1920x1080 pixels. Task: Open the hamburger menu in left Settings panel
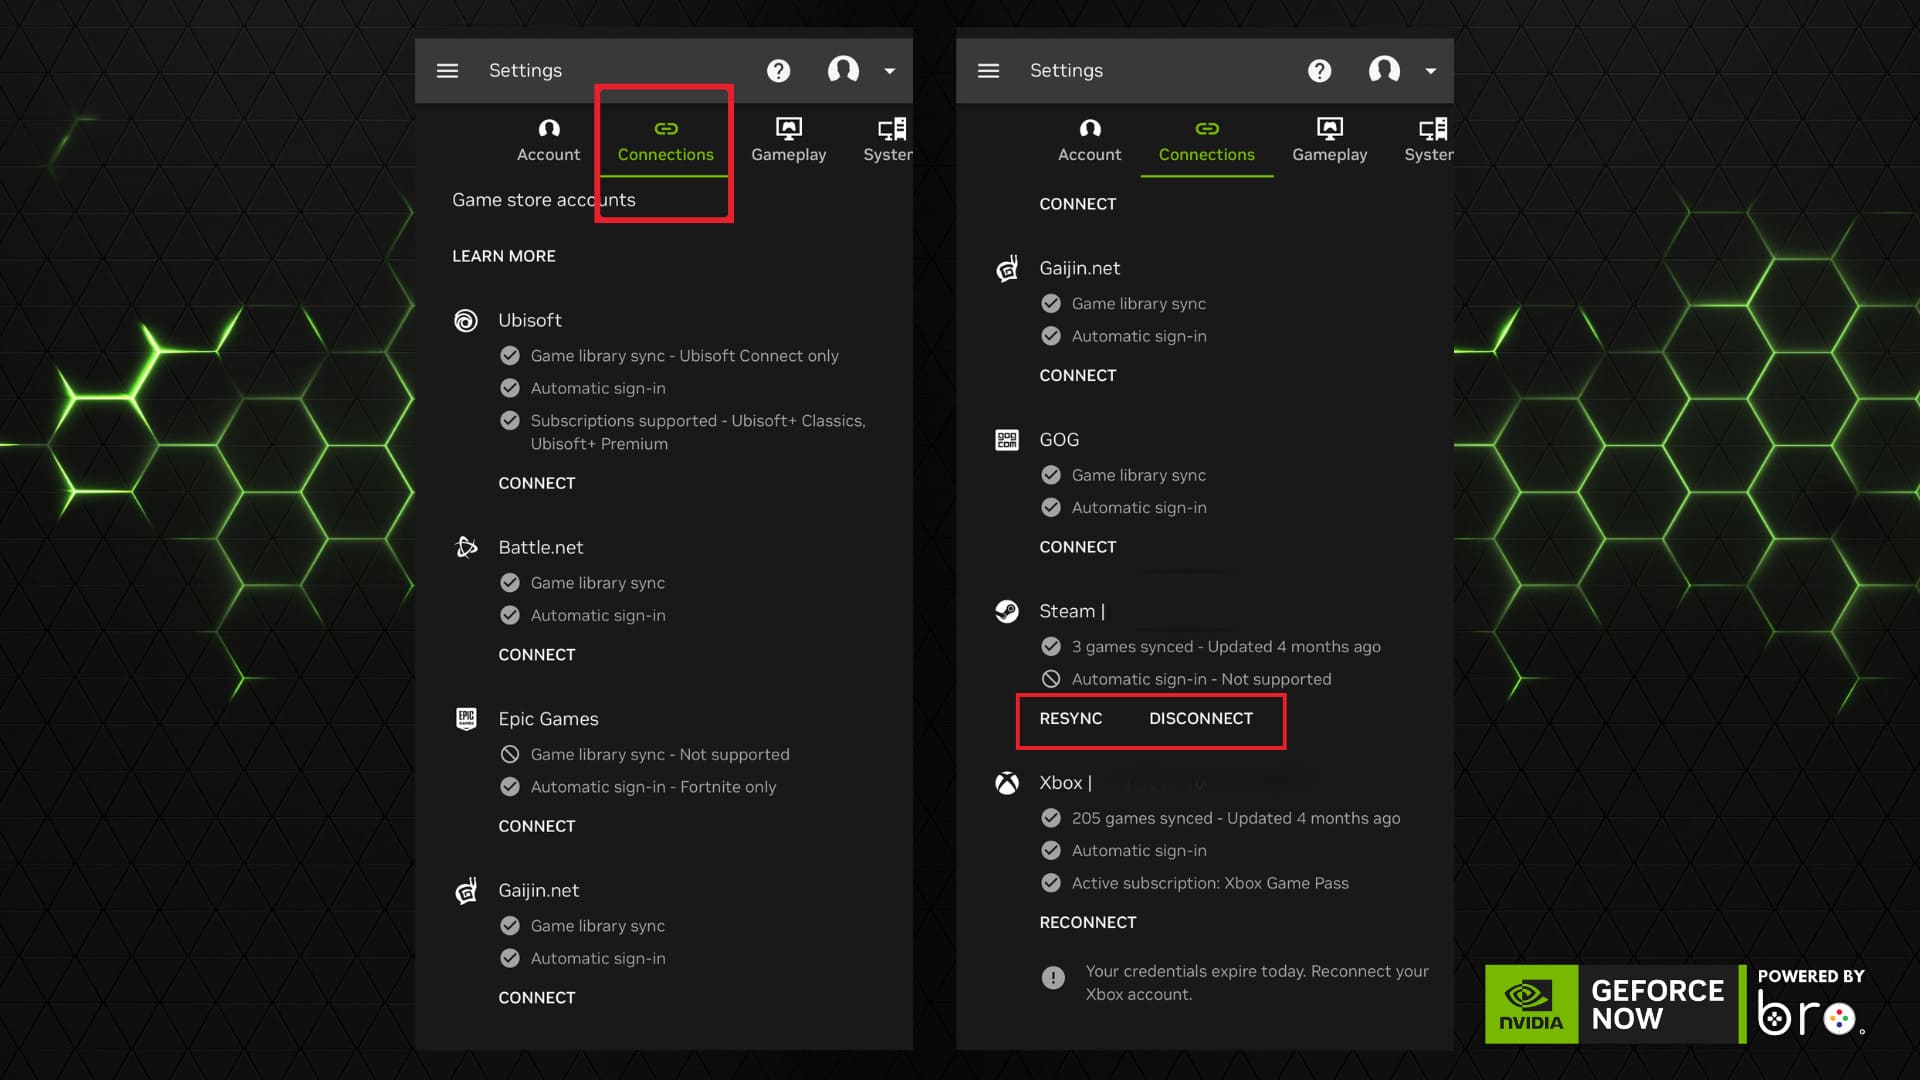(x=447, y=71)
